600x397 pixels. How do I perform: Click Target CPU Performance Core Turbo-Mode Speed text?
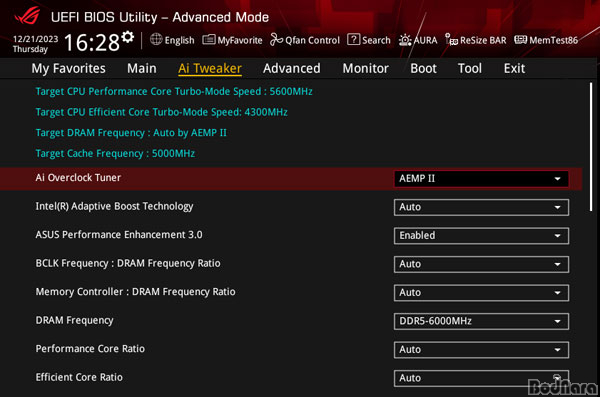click(174, 91)
